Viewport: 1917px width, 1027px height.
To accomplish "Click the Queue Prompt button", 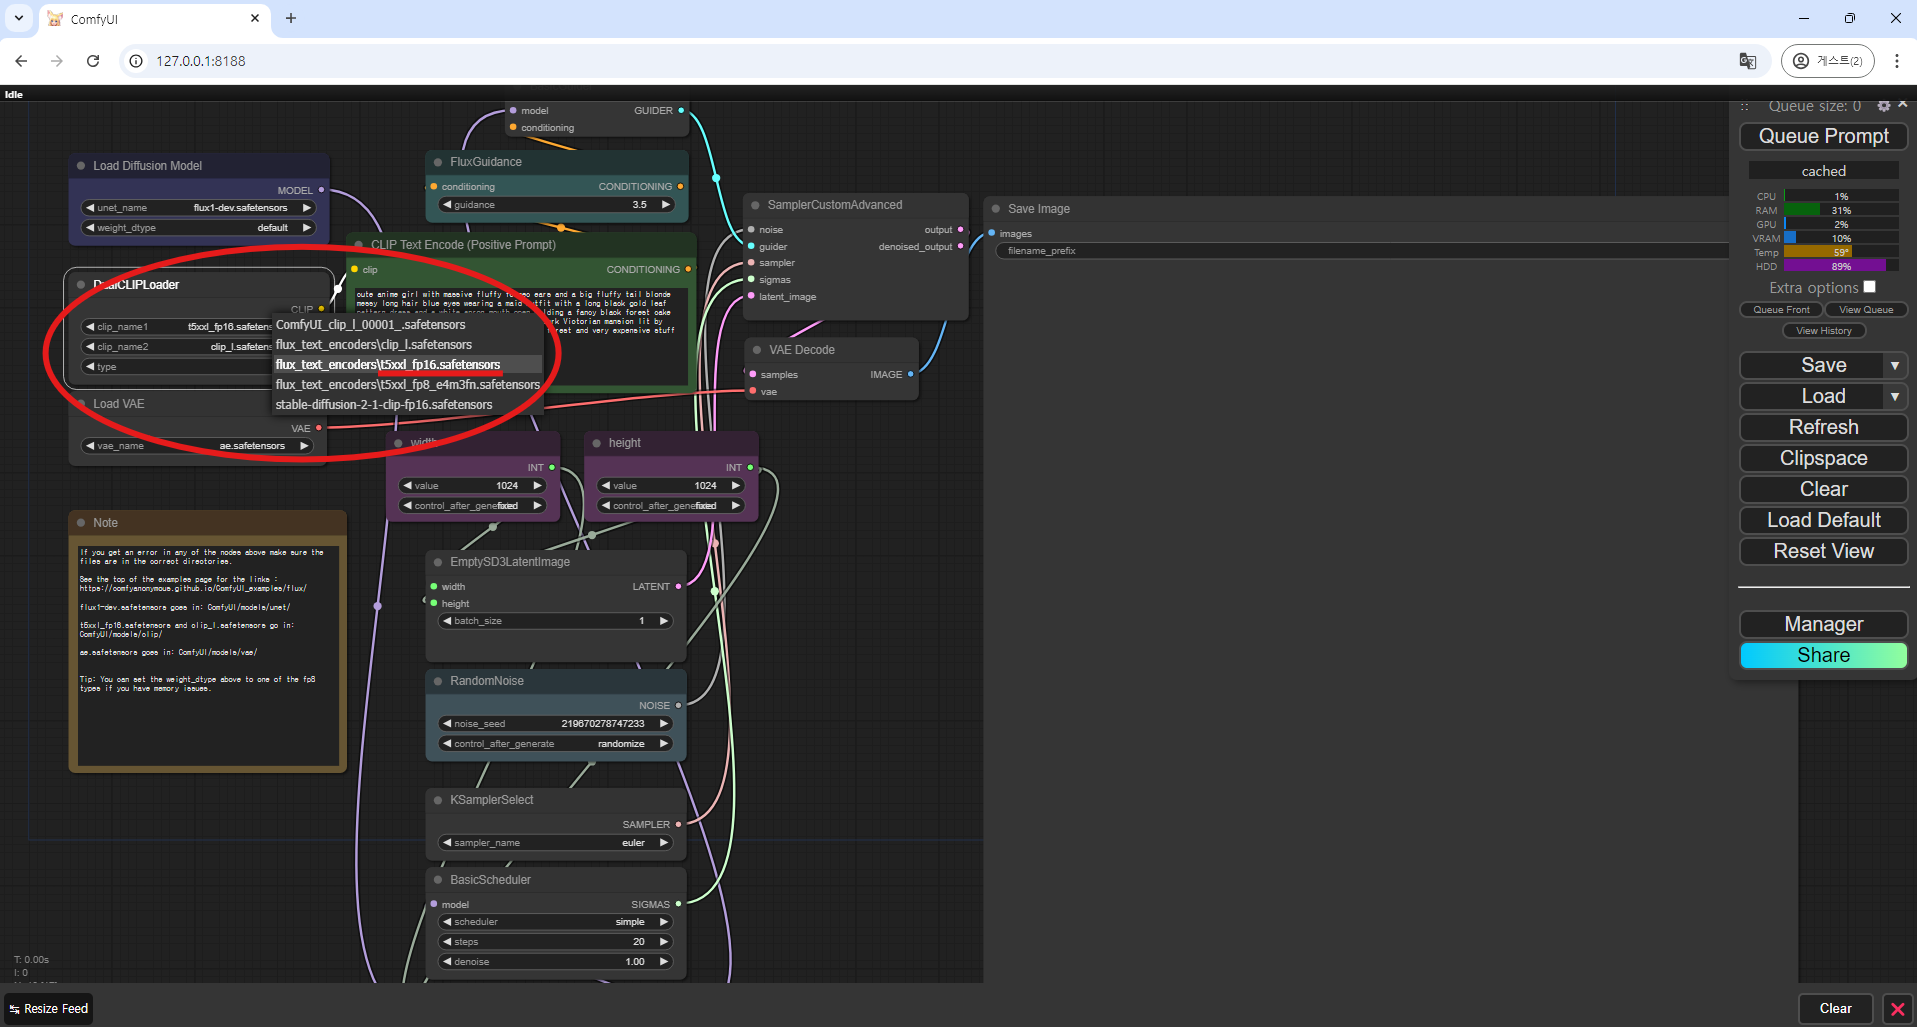I will coord(1823,136).
